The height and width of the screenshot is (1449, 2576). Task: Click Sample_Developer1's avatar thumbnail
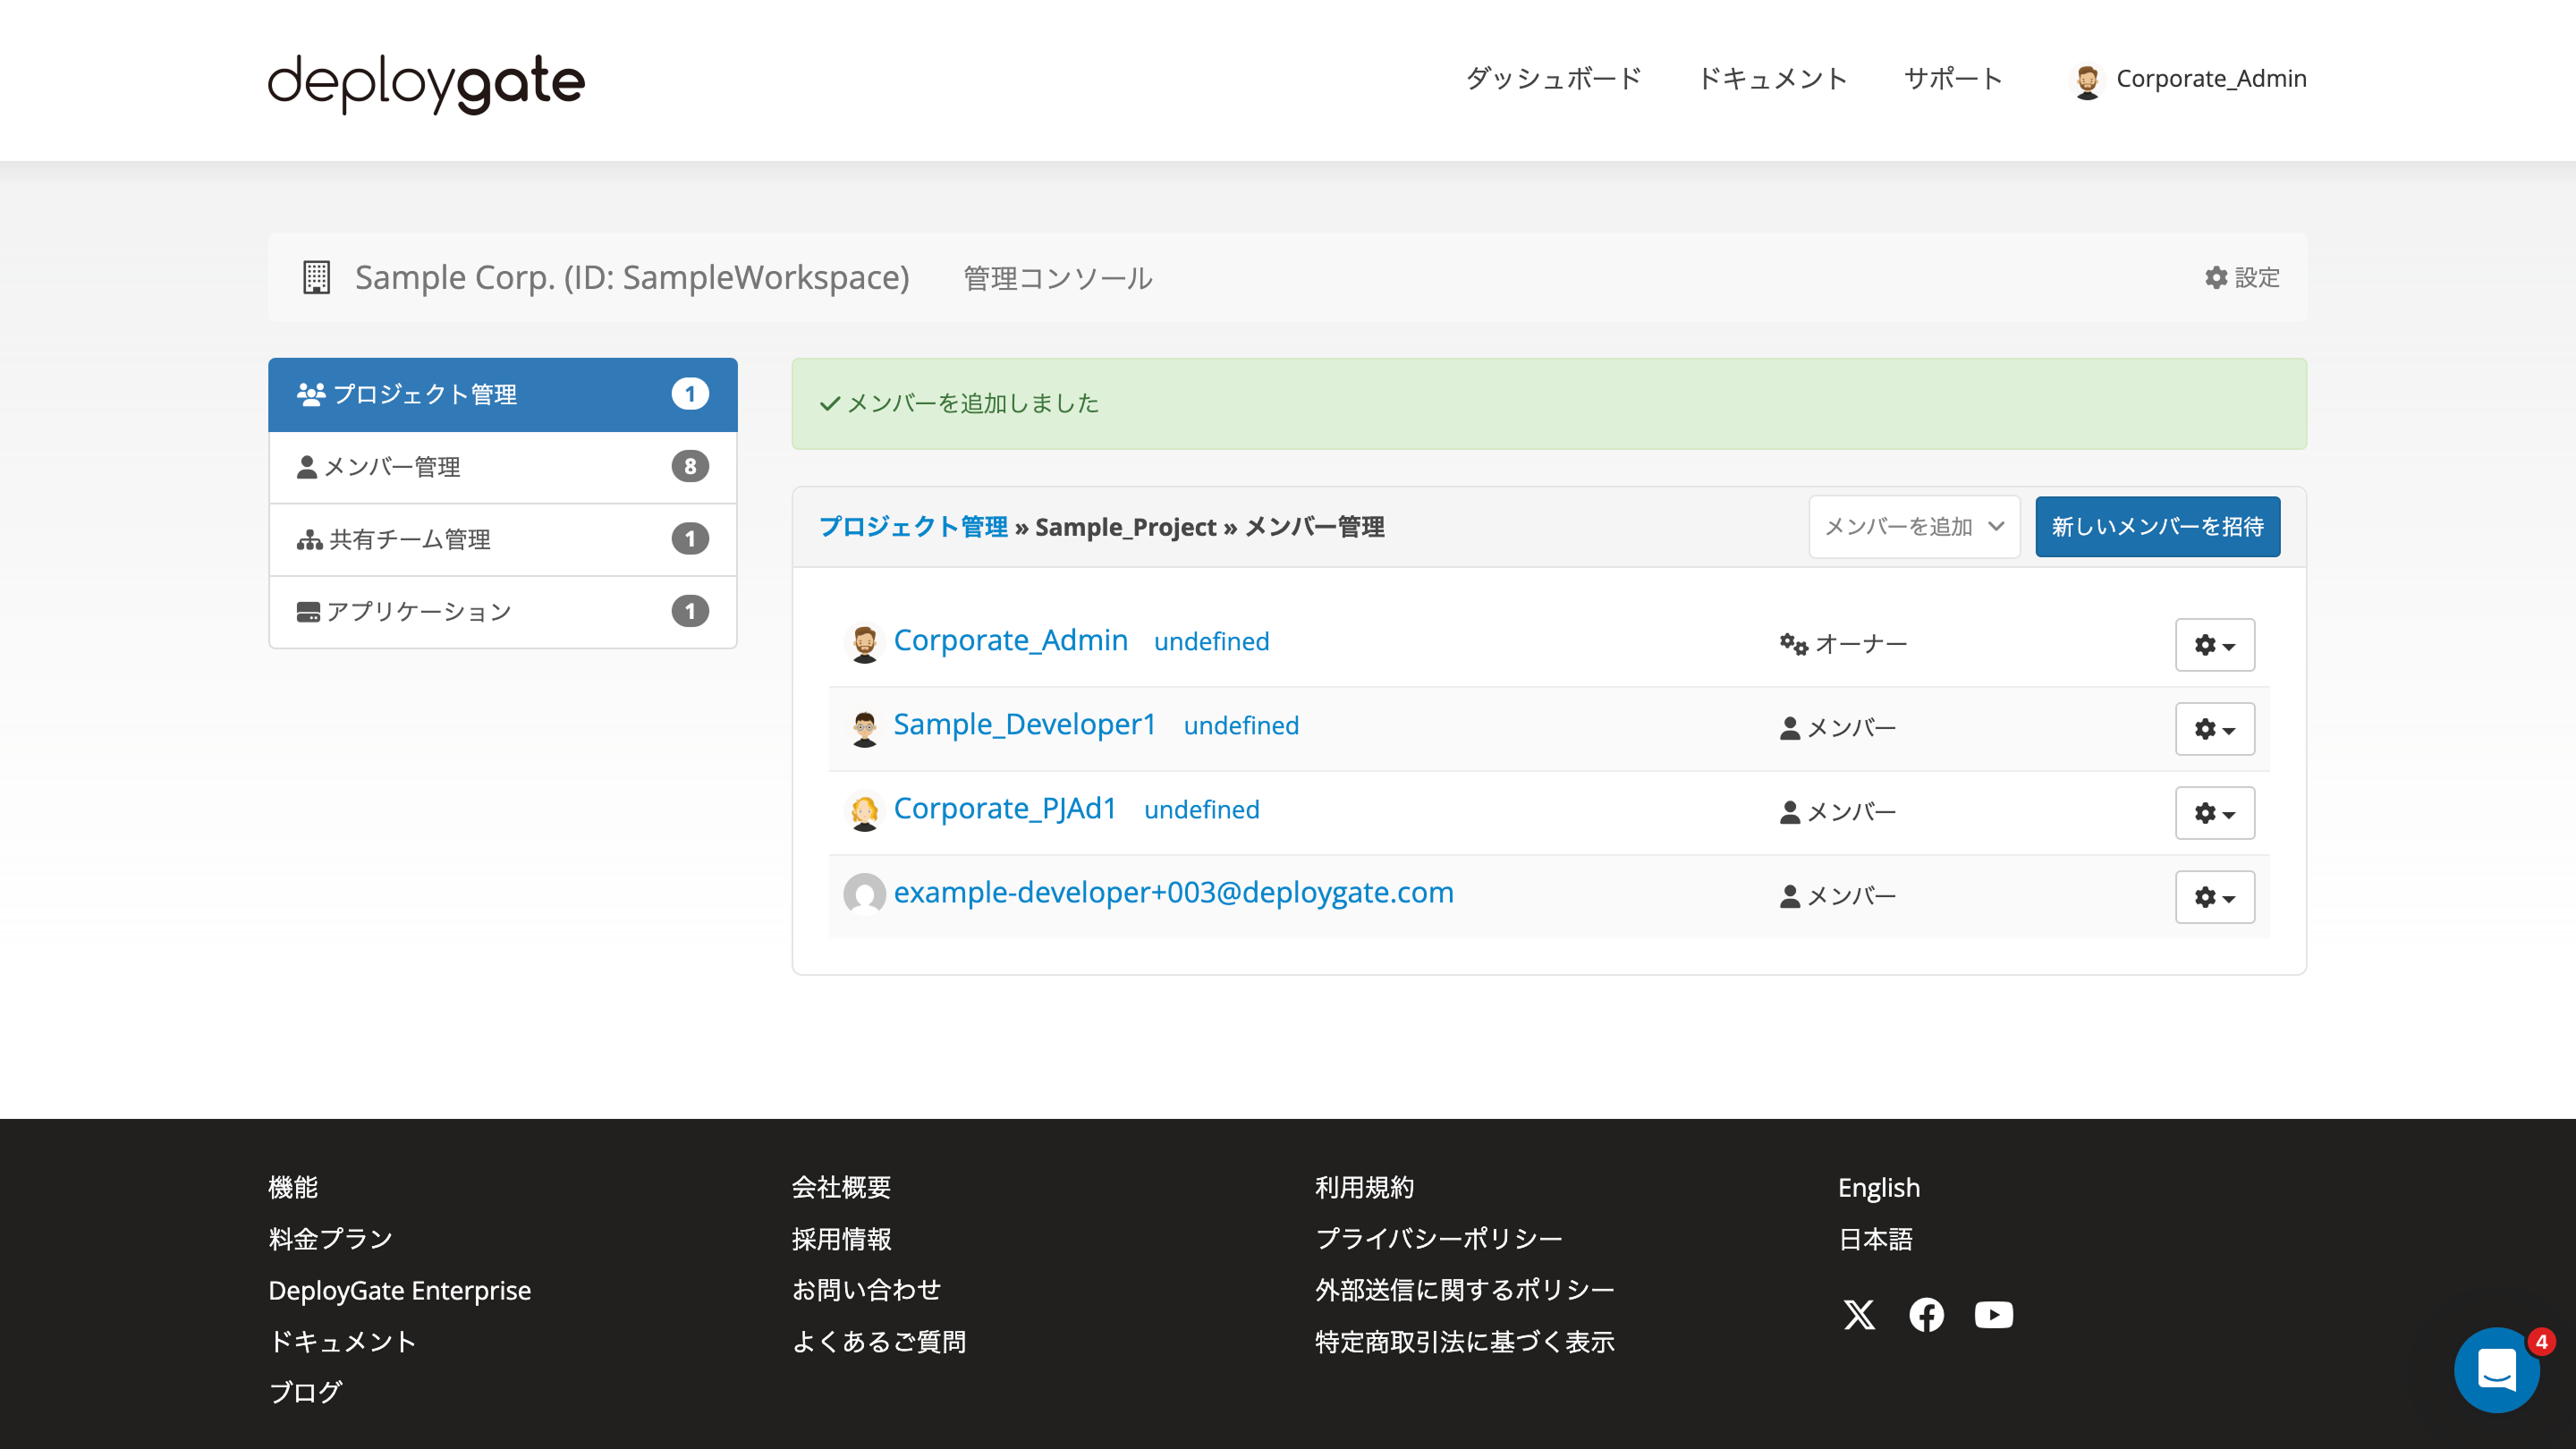[865, 727]
